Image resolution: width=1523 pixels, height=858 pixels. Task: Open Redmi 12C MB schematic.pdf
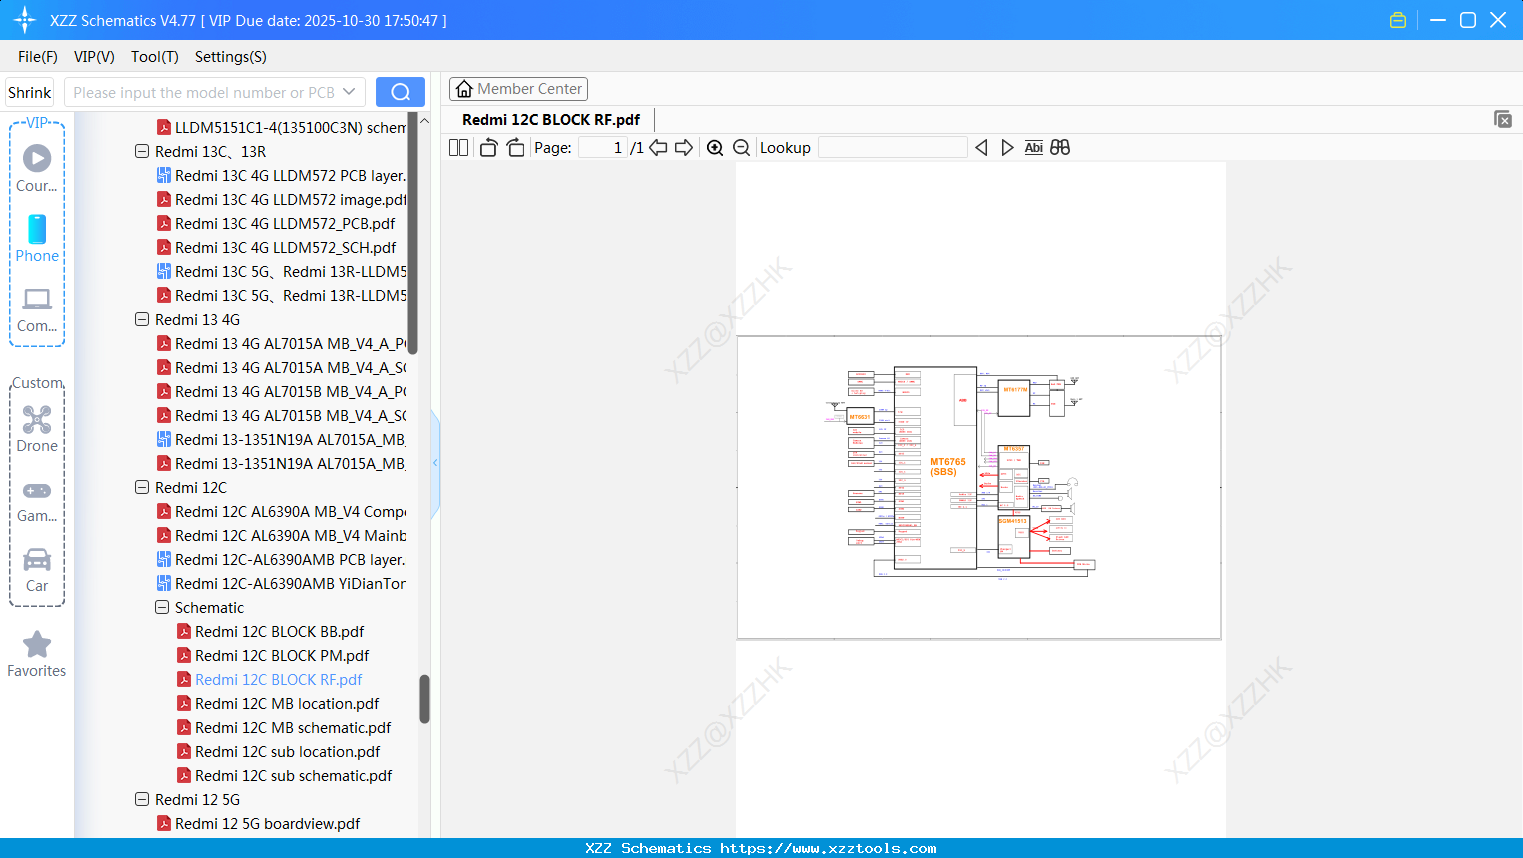[x=292, y=727]
